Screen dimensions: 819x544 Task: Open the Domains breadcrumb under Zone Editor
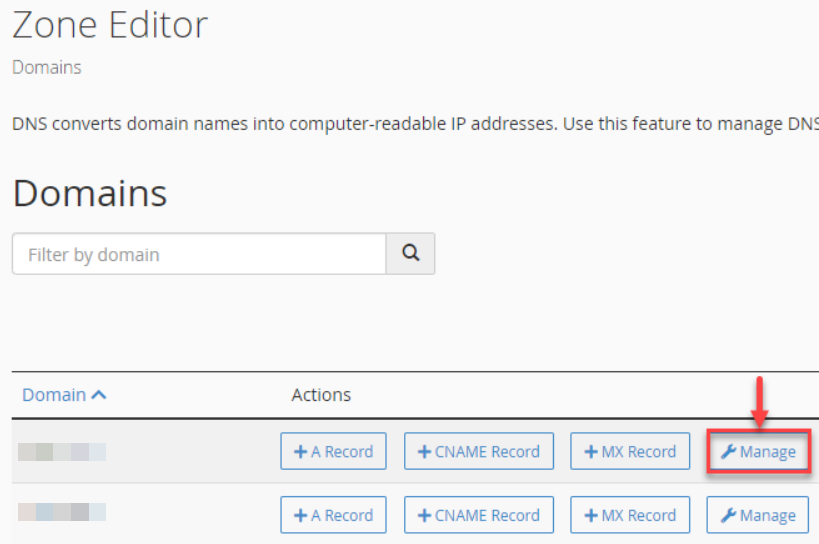pos(47,67)
